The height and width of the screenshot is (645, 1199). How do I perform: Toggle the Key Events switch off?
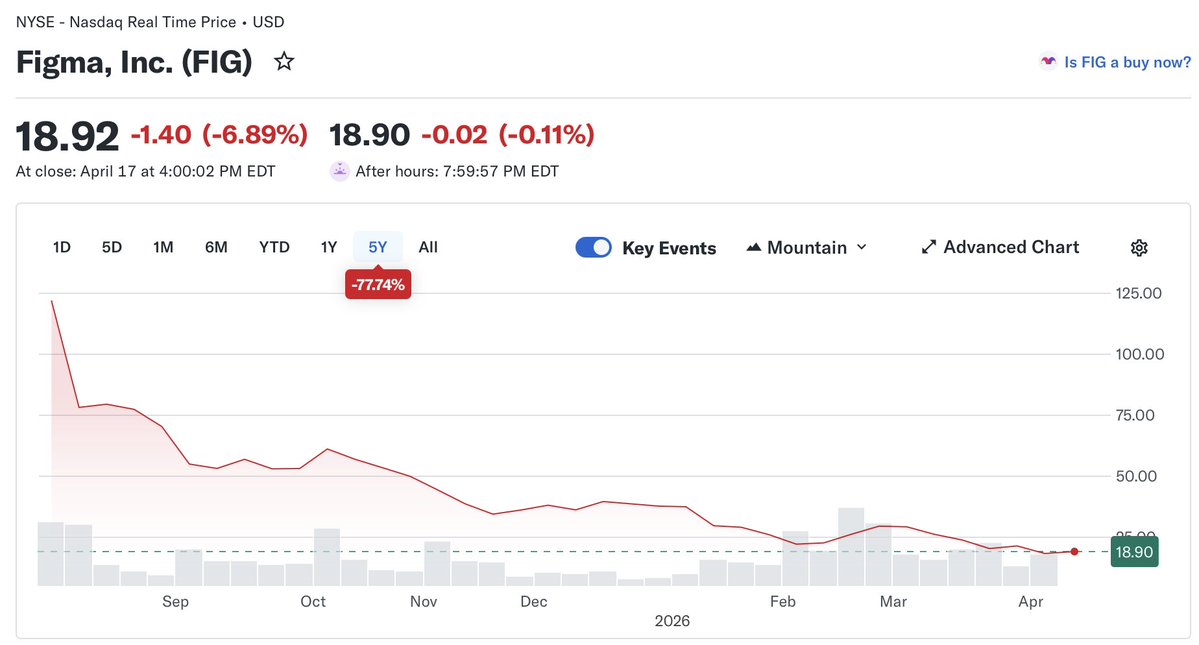593,248
